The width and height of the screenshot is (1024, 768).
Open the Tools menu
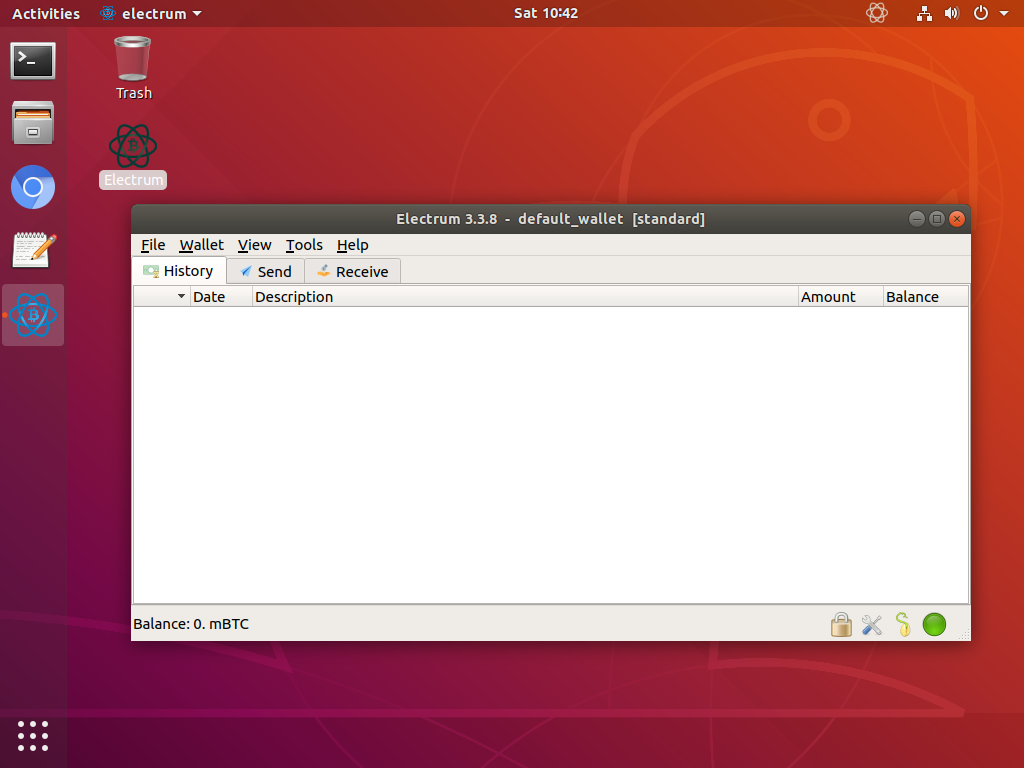coord(304,245)
